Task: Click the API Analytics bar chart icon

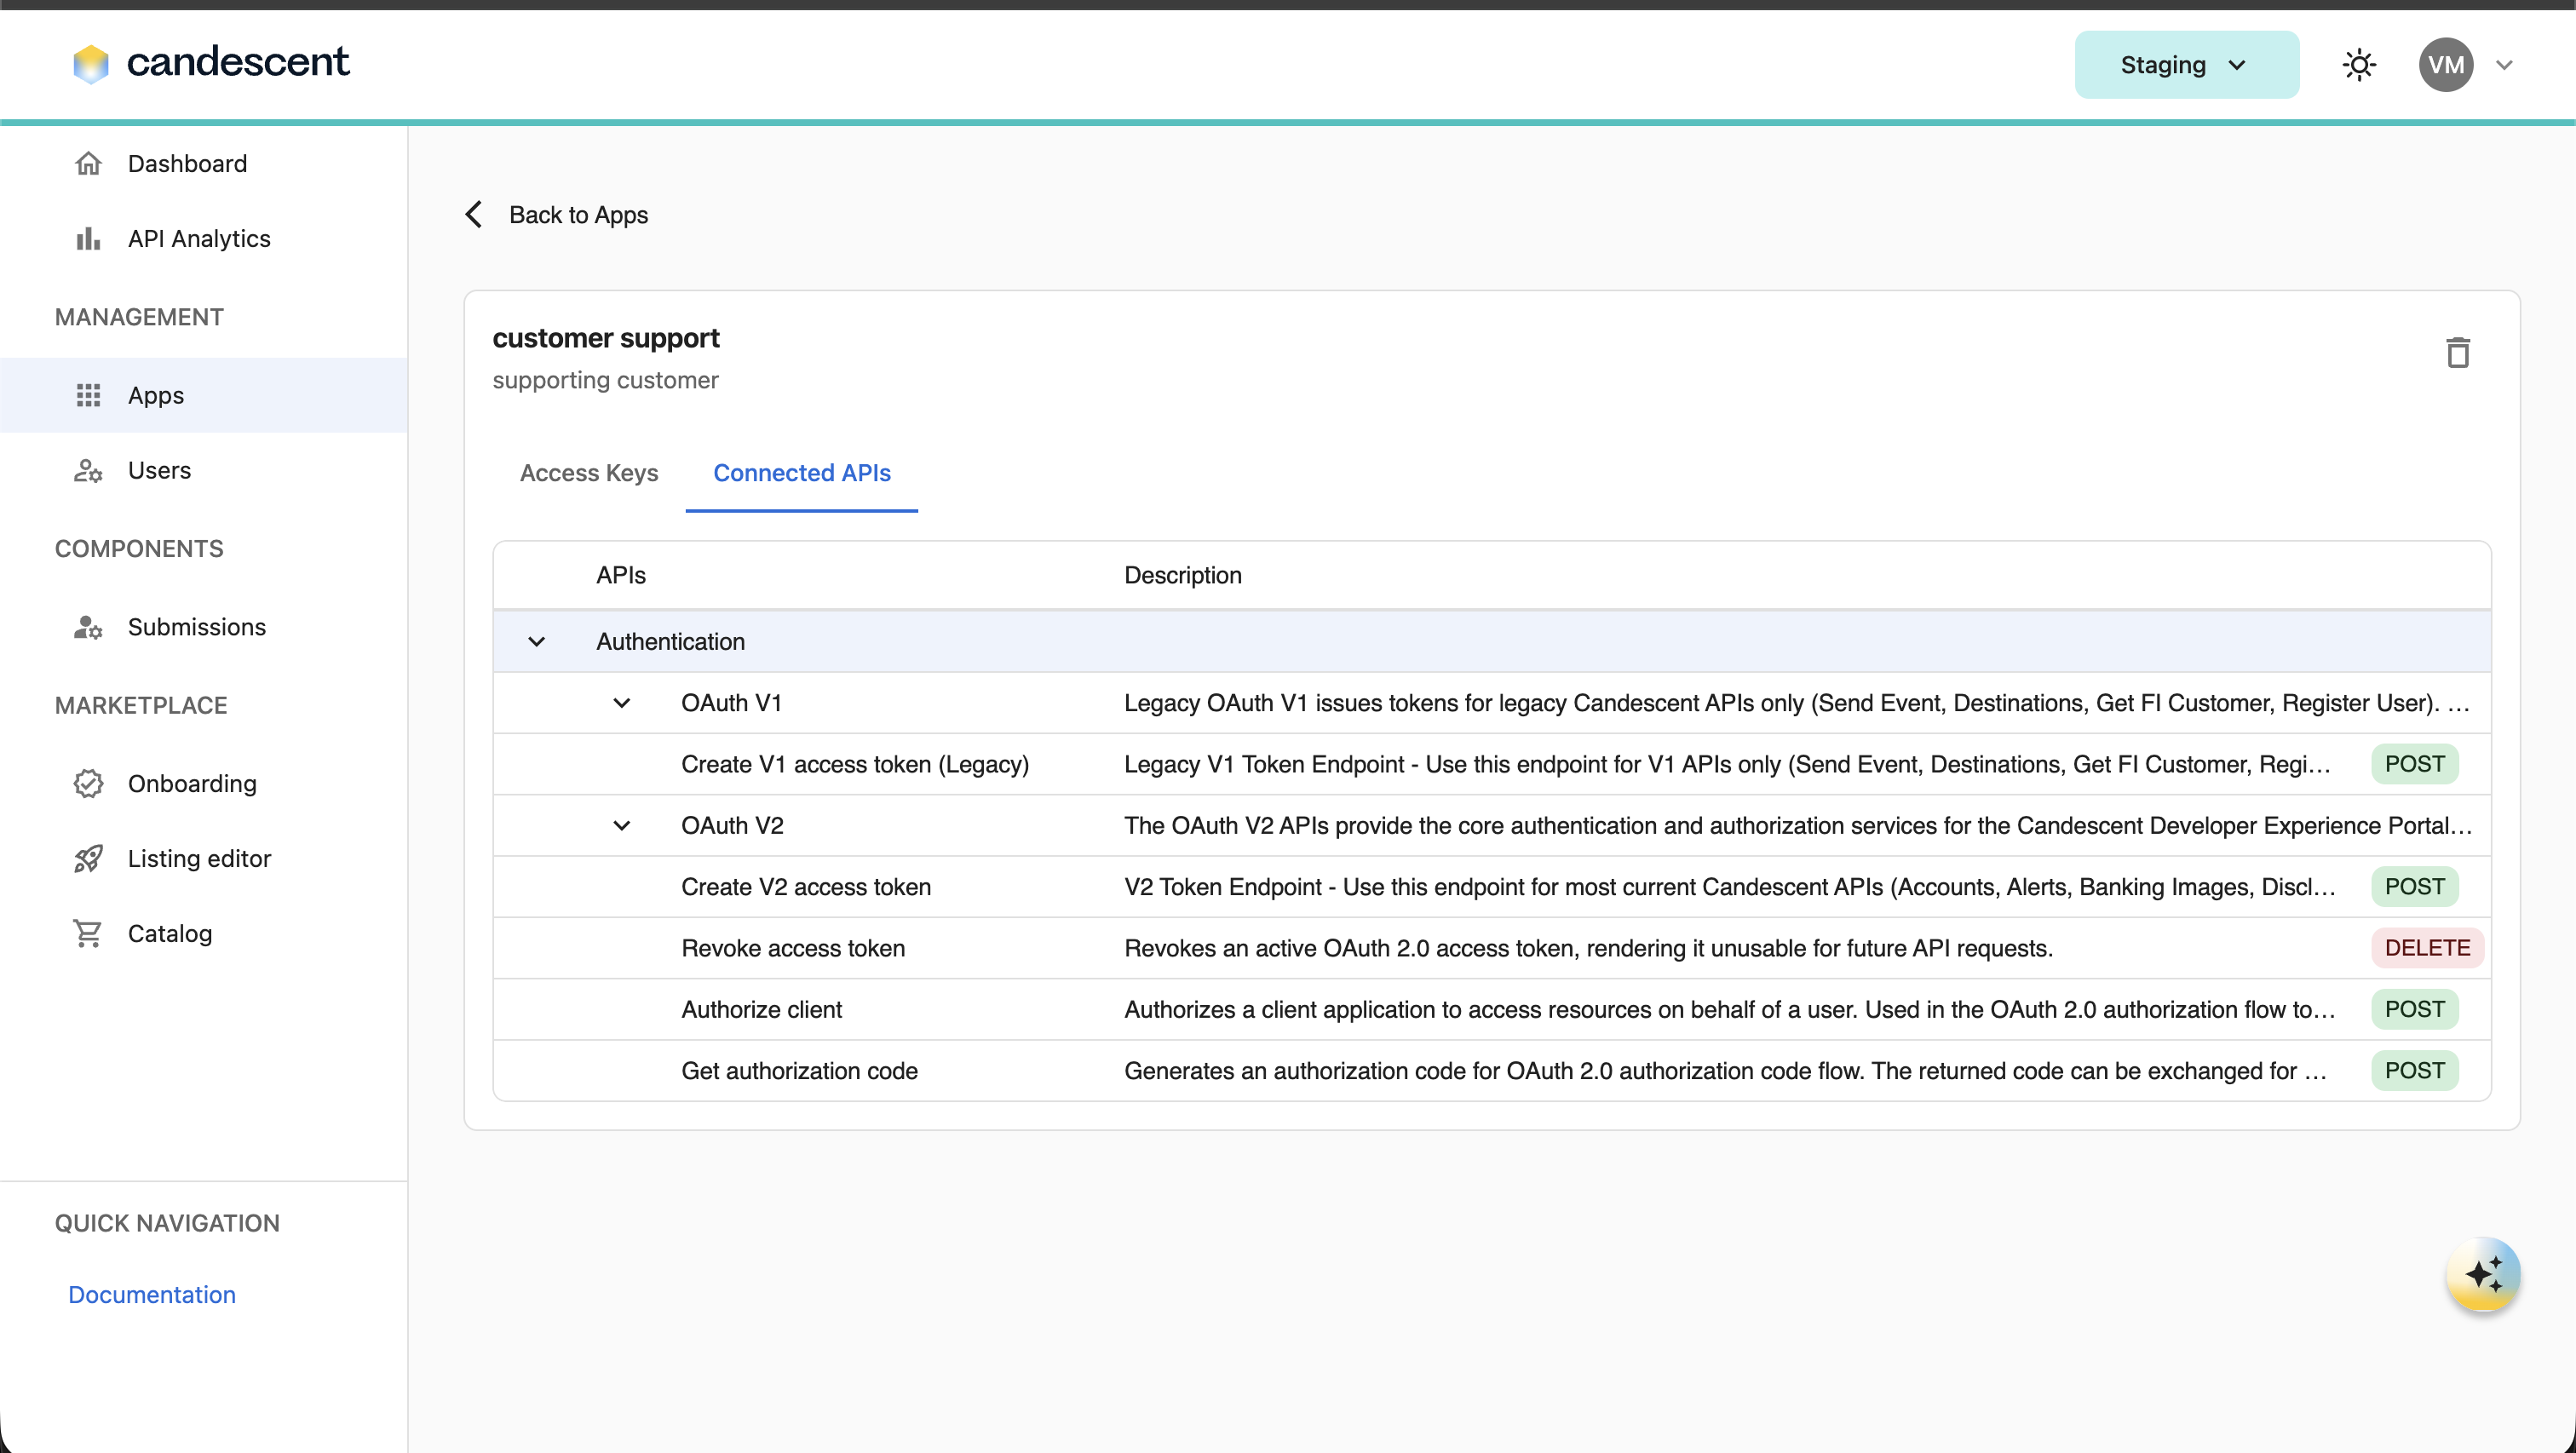Action: 88,238
